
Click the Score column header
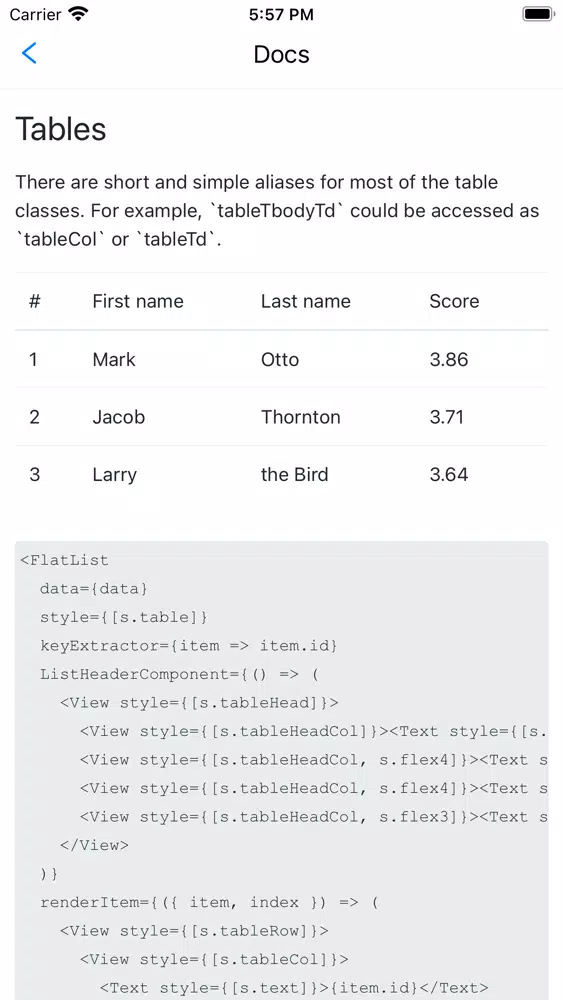pyautogui.click(x=454, y=301)
